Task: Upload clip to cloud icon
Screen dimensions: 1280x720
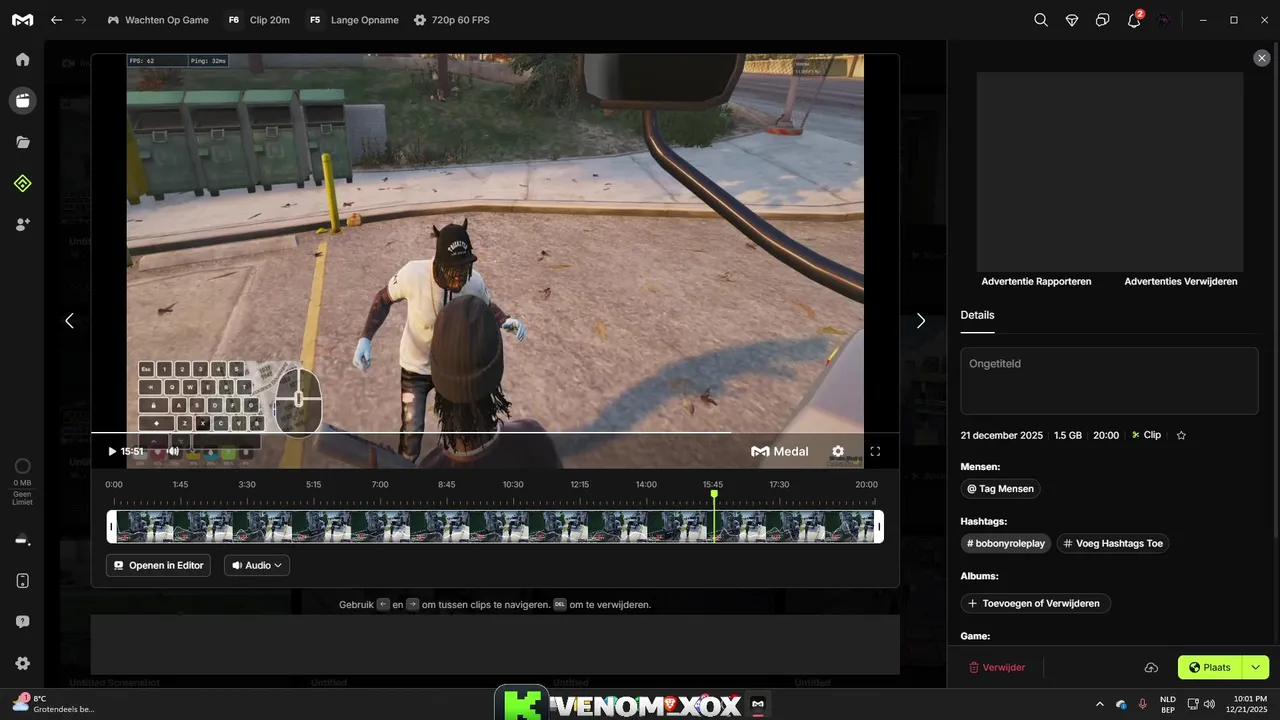Action: pos(1151,667)
